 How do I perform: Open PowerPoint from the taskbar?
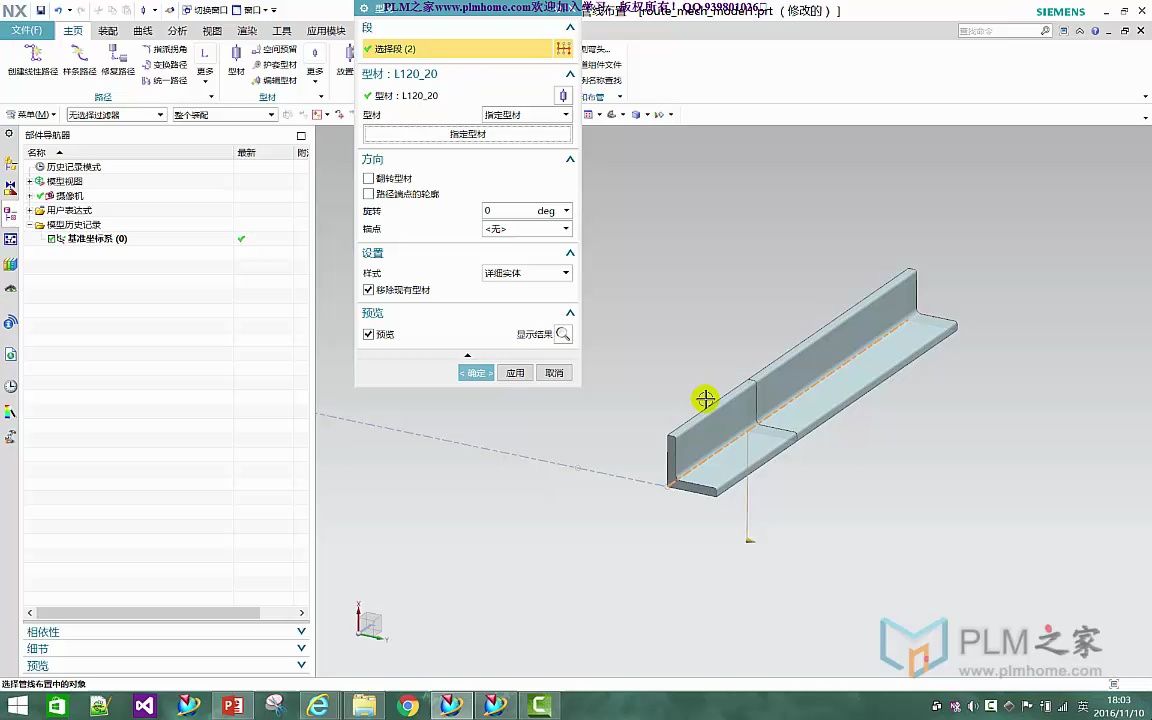(232, 706)
